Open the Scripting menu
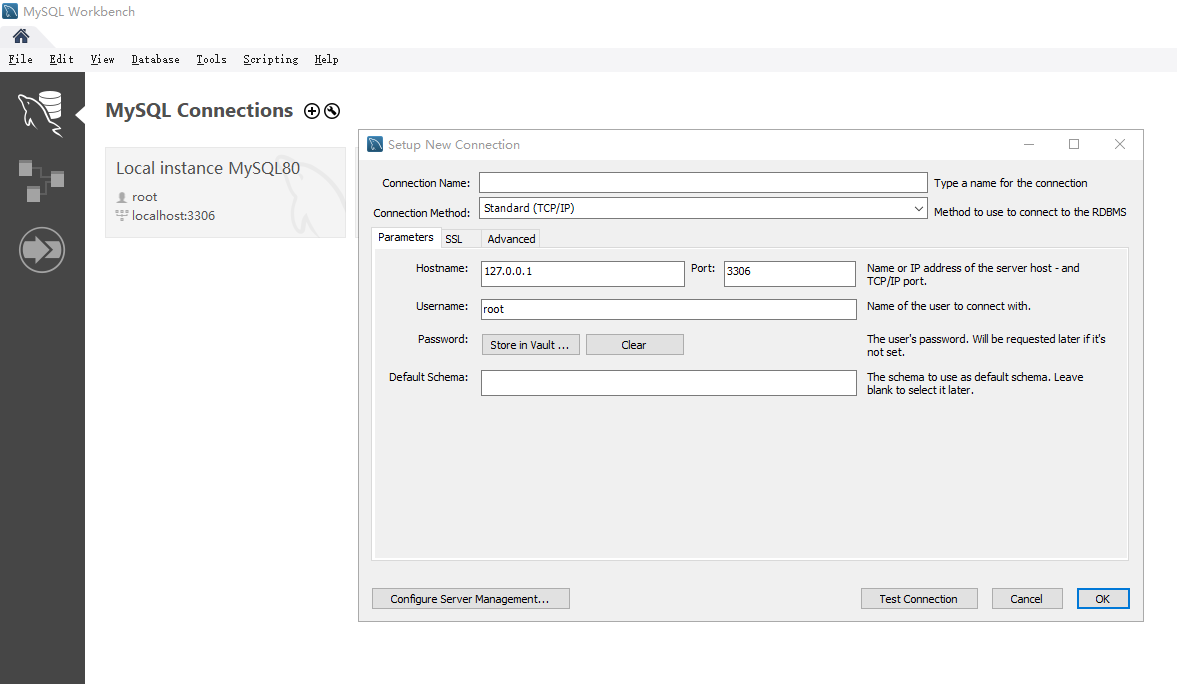 [270, 59]
